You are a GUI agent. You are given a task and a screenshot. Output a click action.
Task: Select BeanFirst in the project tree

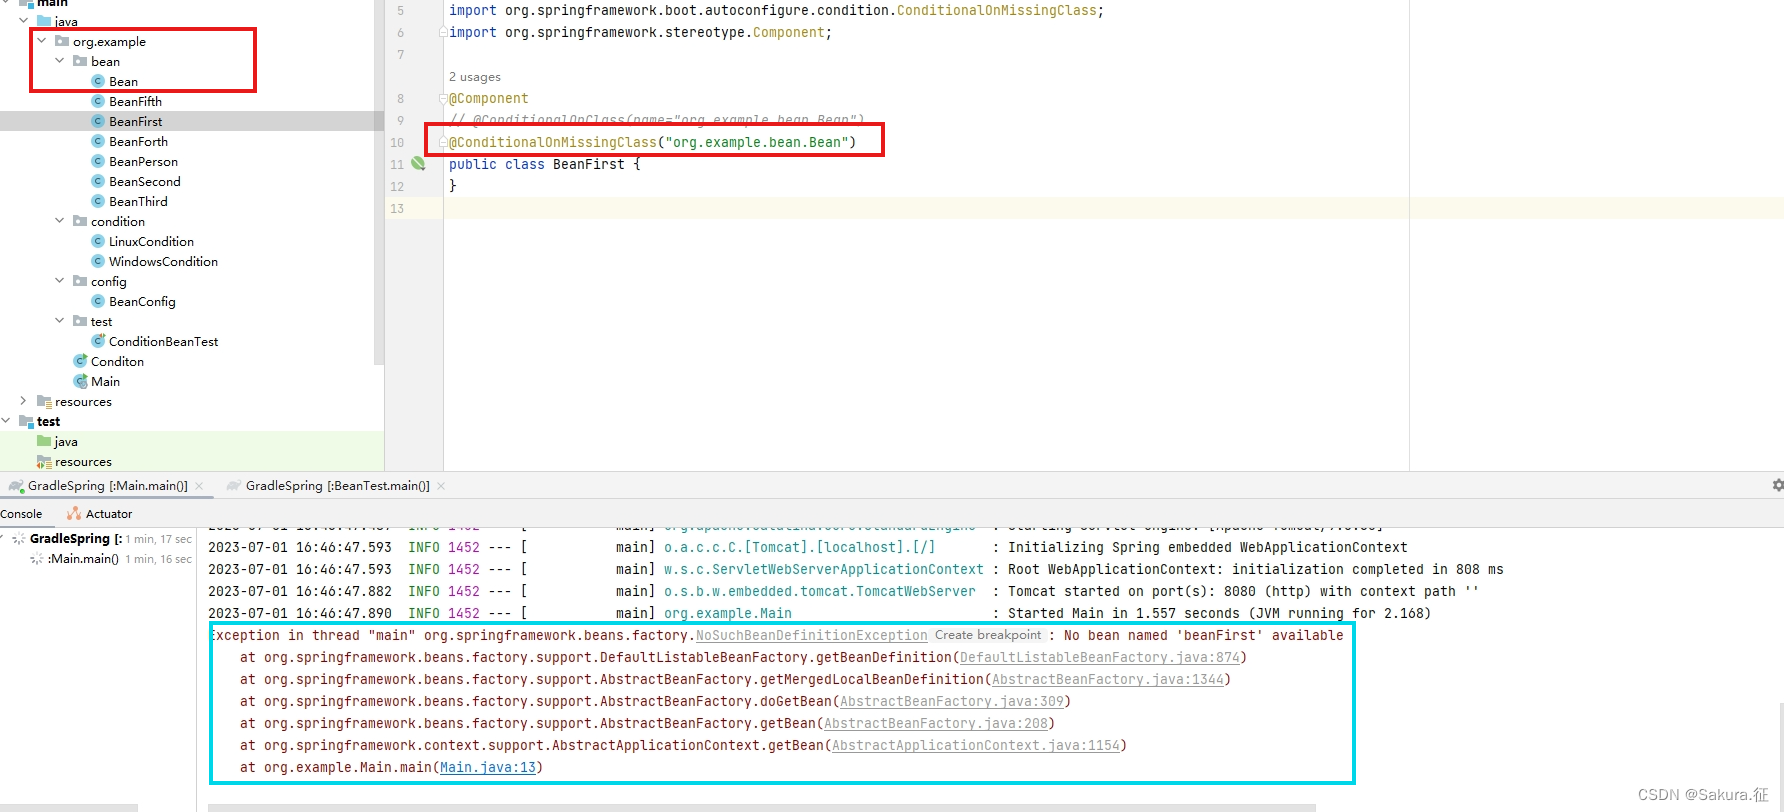click(x=135, y=121)
